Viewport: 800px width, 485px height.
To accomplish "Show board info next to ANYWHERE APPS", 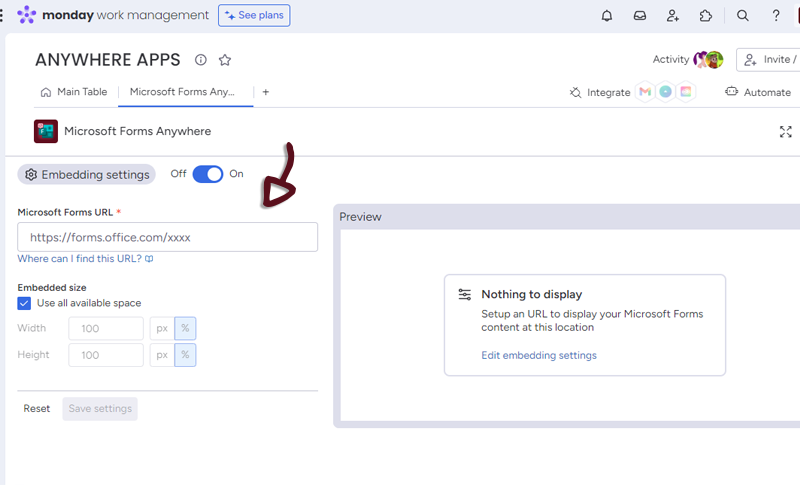I will pos(201,60).
